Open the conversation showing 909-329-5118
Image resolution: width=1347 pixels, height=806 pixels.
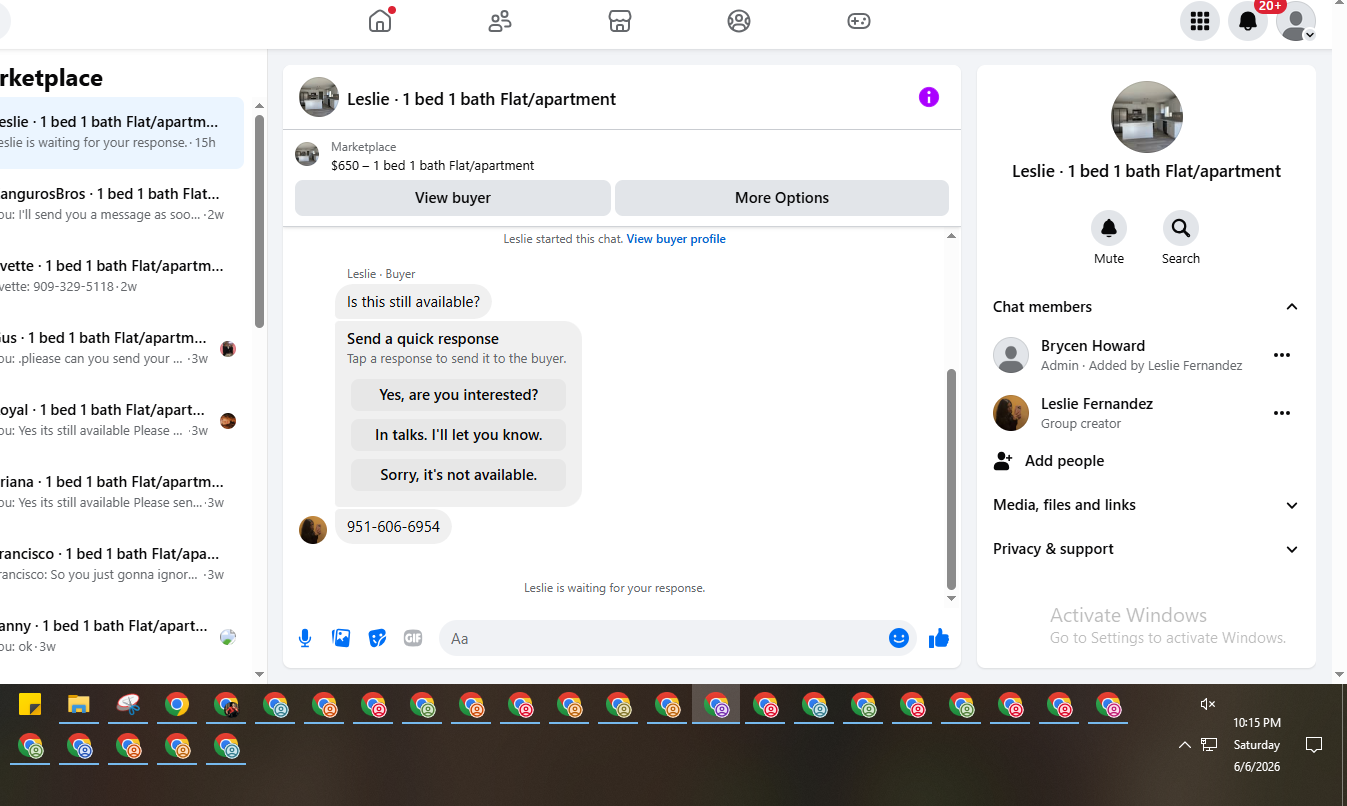pos(122,276)
